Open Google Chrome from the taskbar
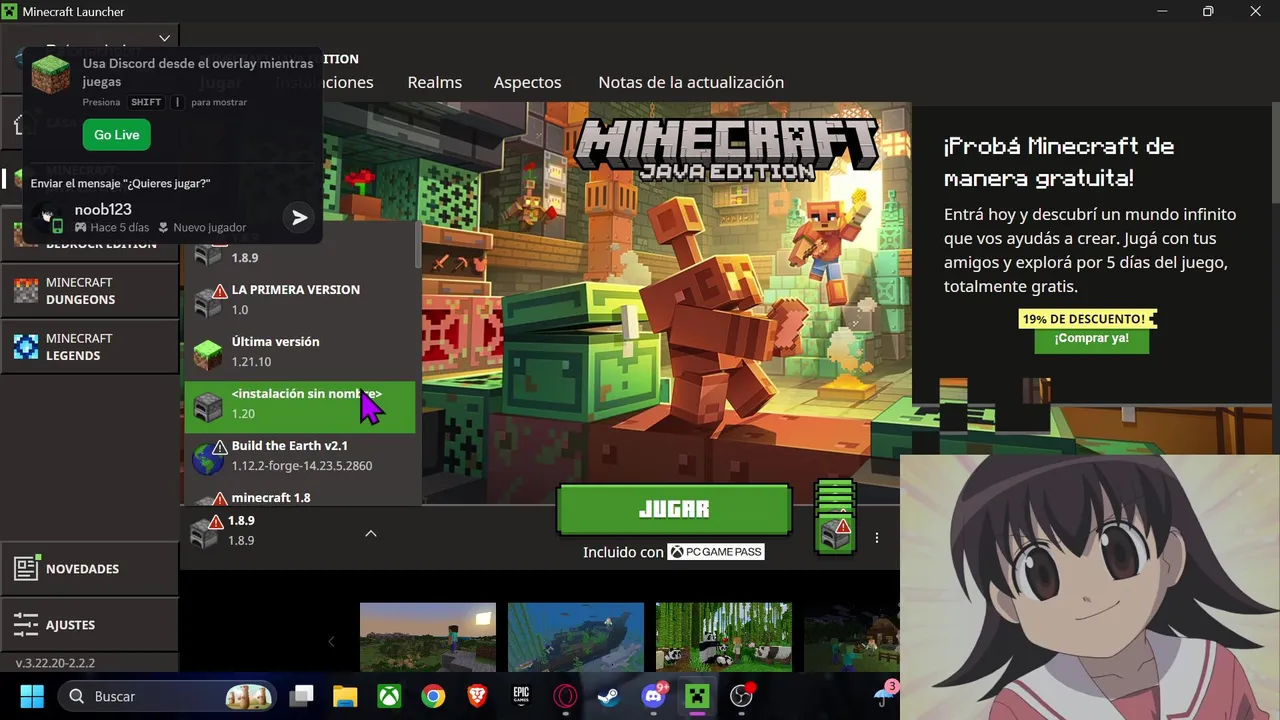This screenshot has width=1280, height=720. coord(433,696)
